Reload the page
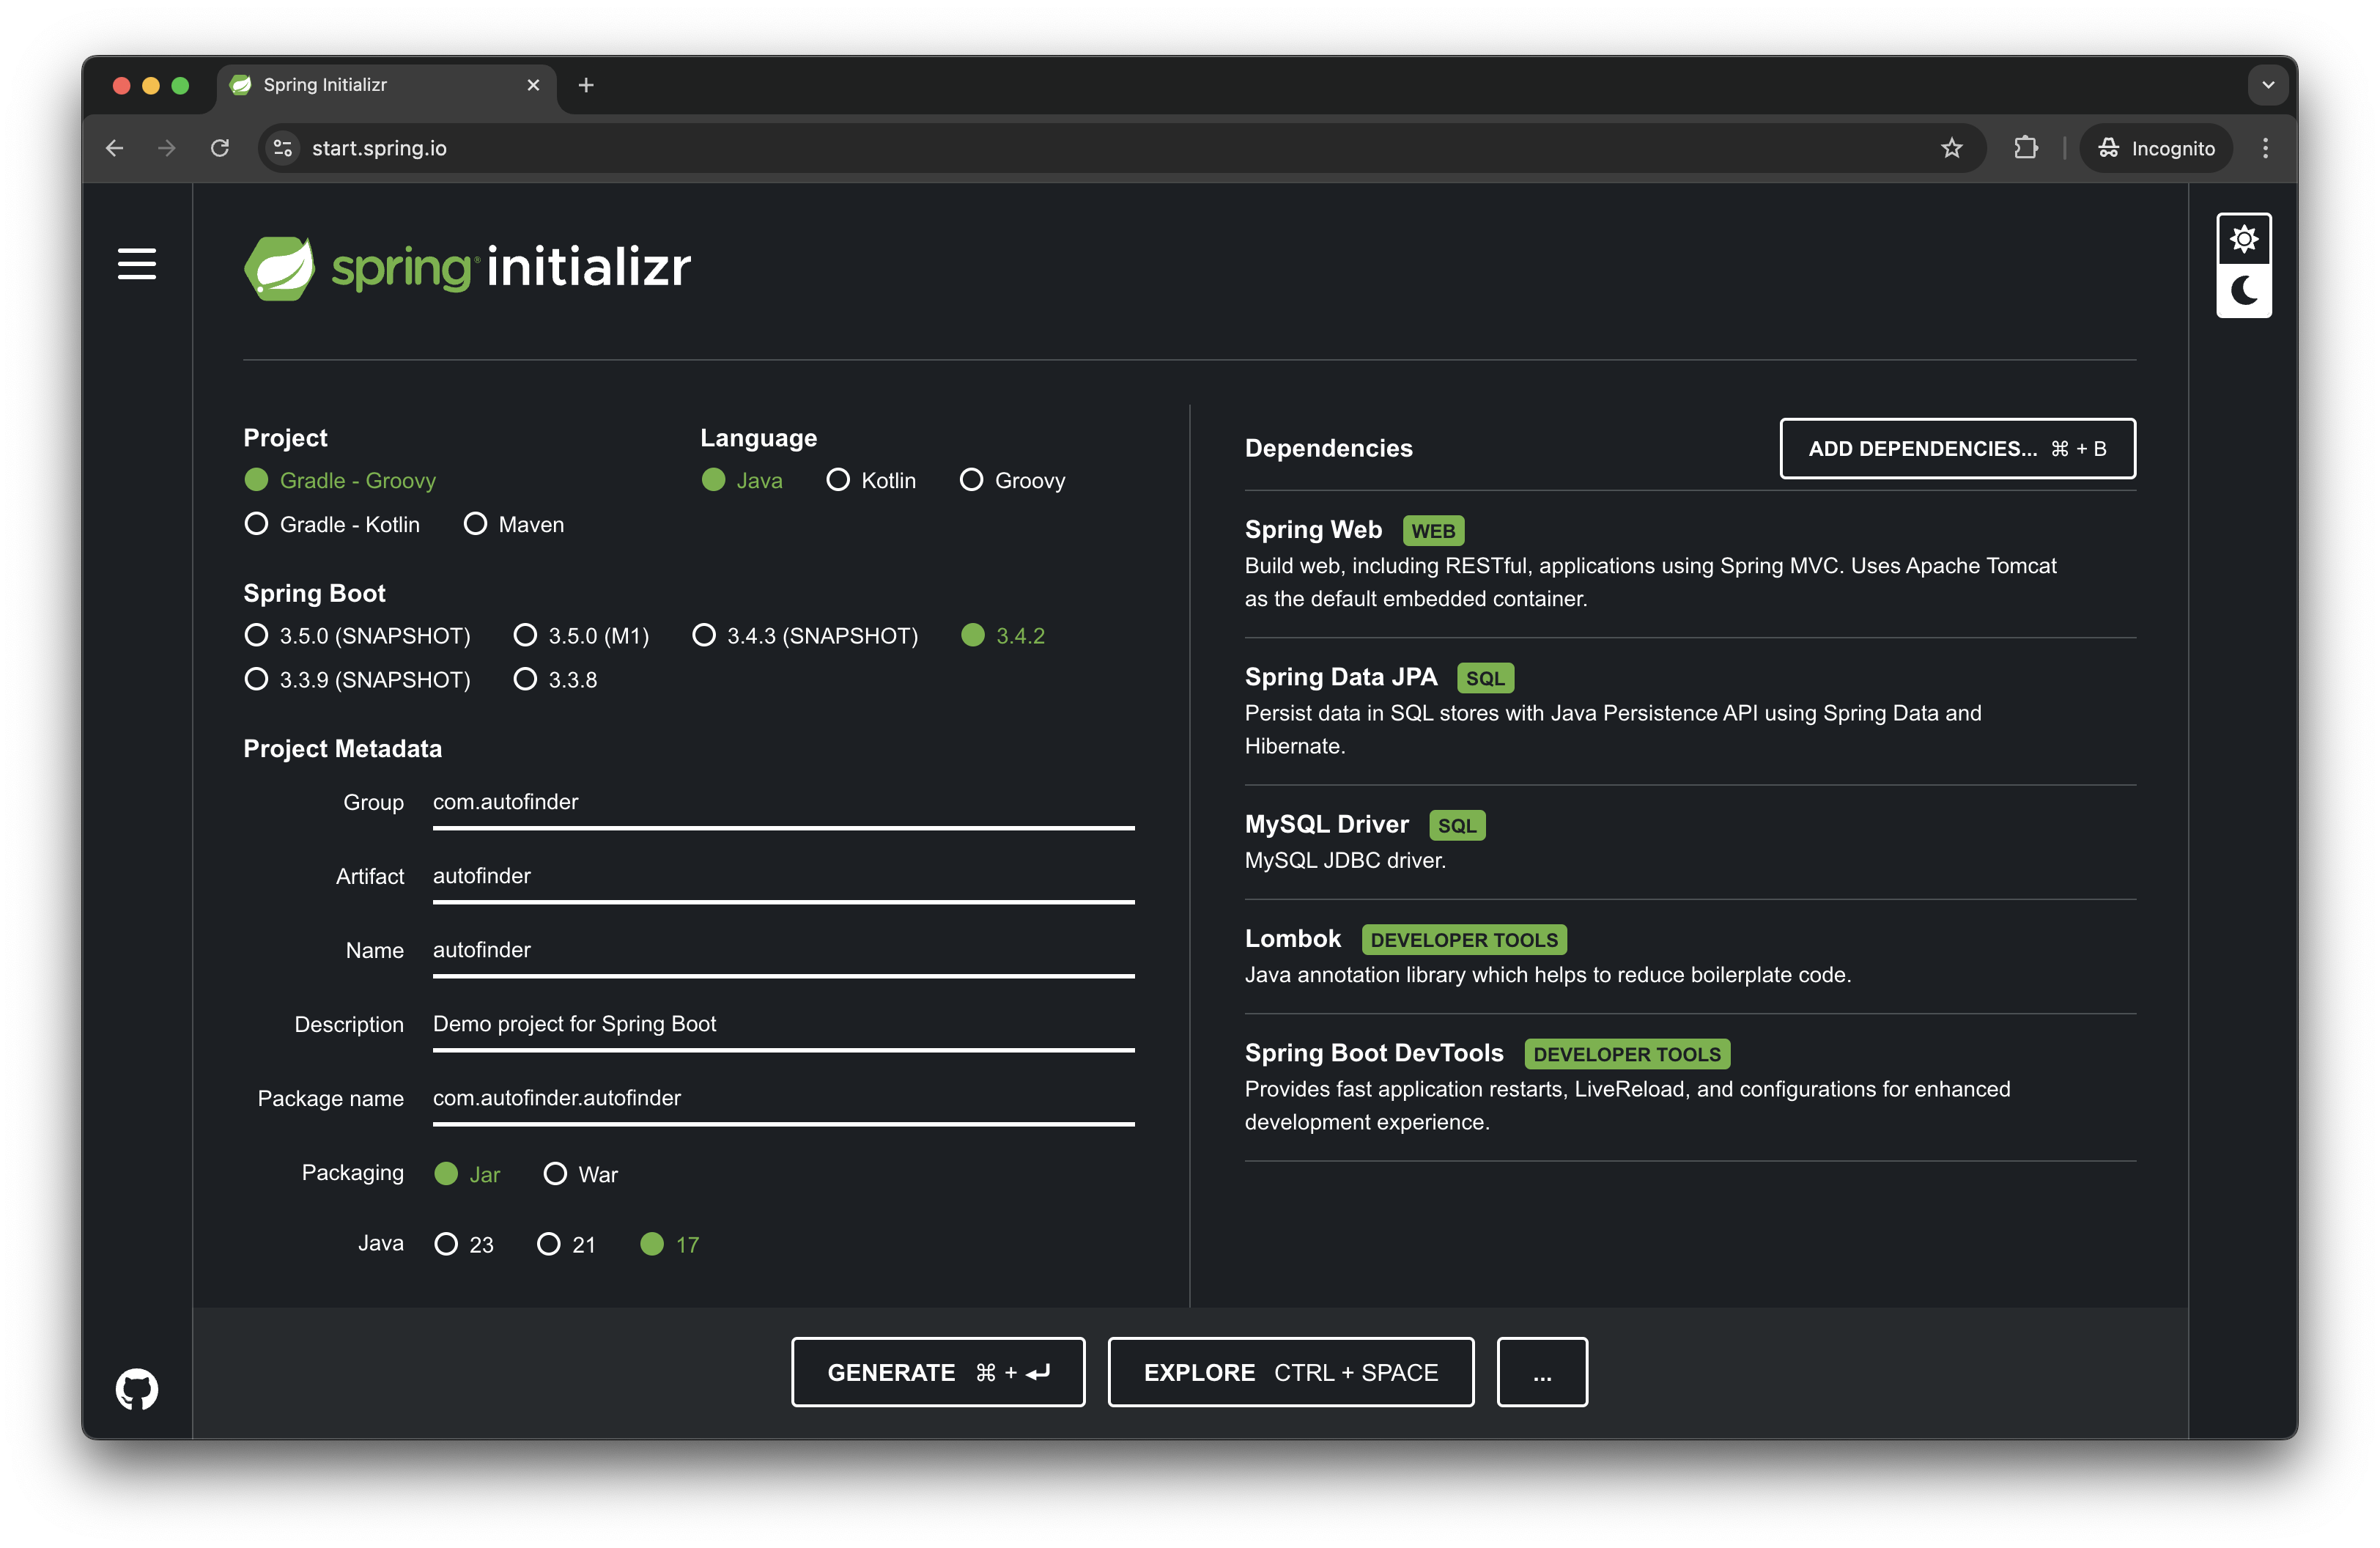The height and width of the screenshot is (1548, 2380). [220, 148]
